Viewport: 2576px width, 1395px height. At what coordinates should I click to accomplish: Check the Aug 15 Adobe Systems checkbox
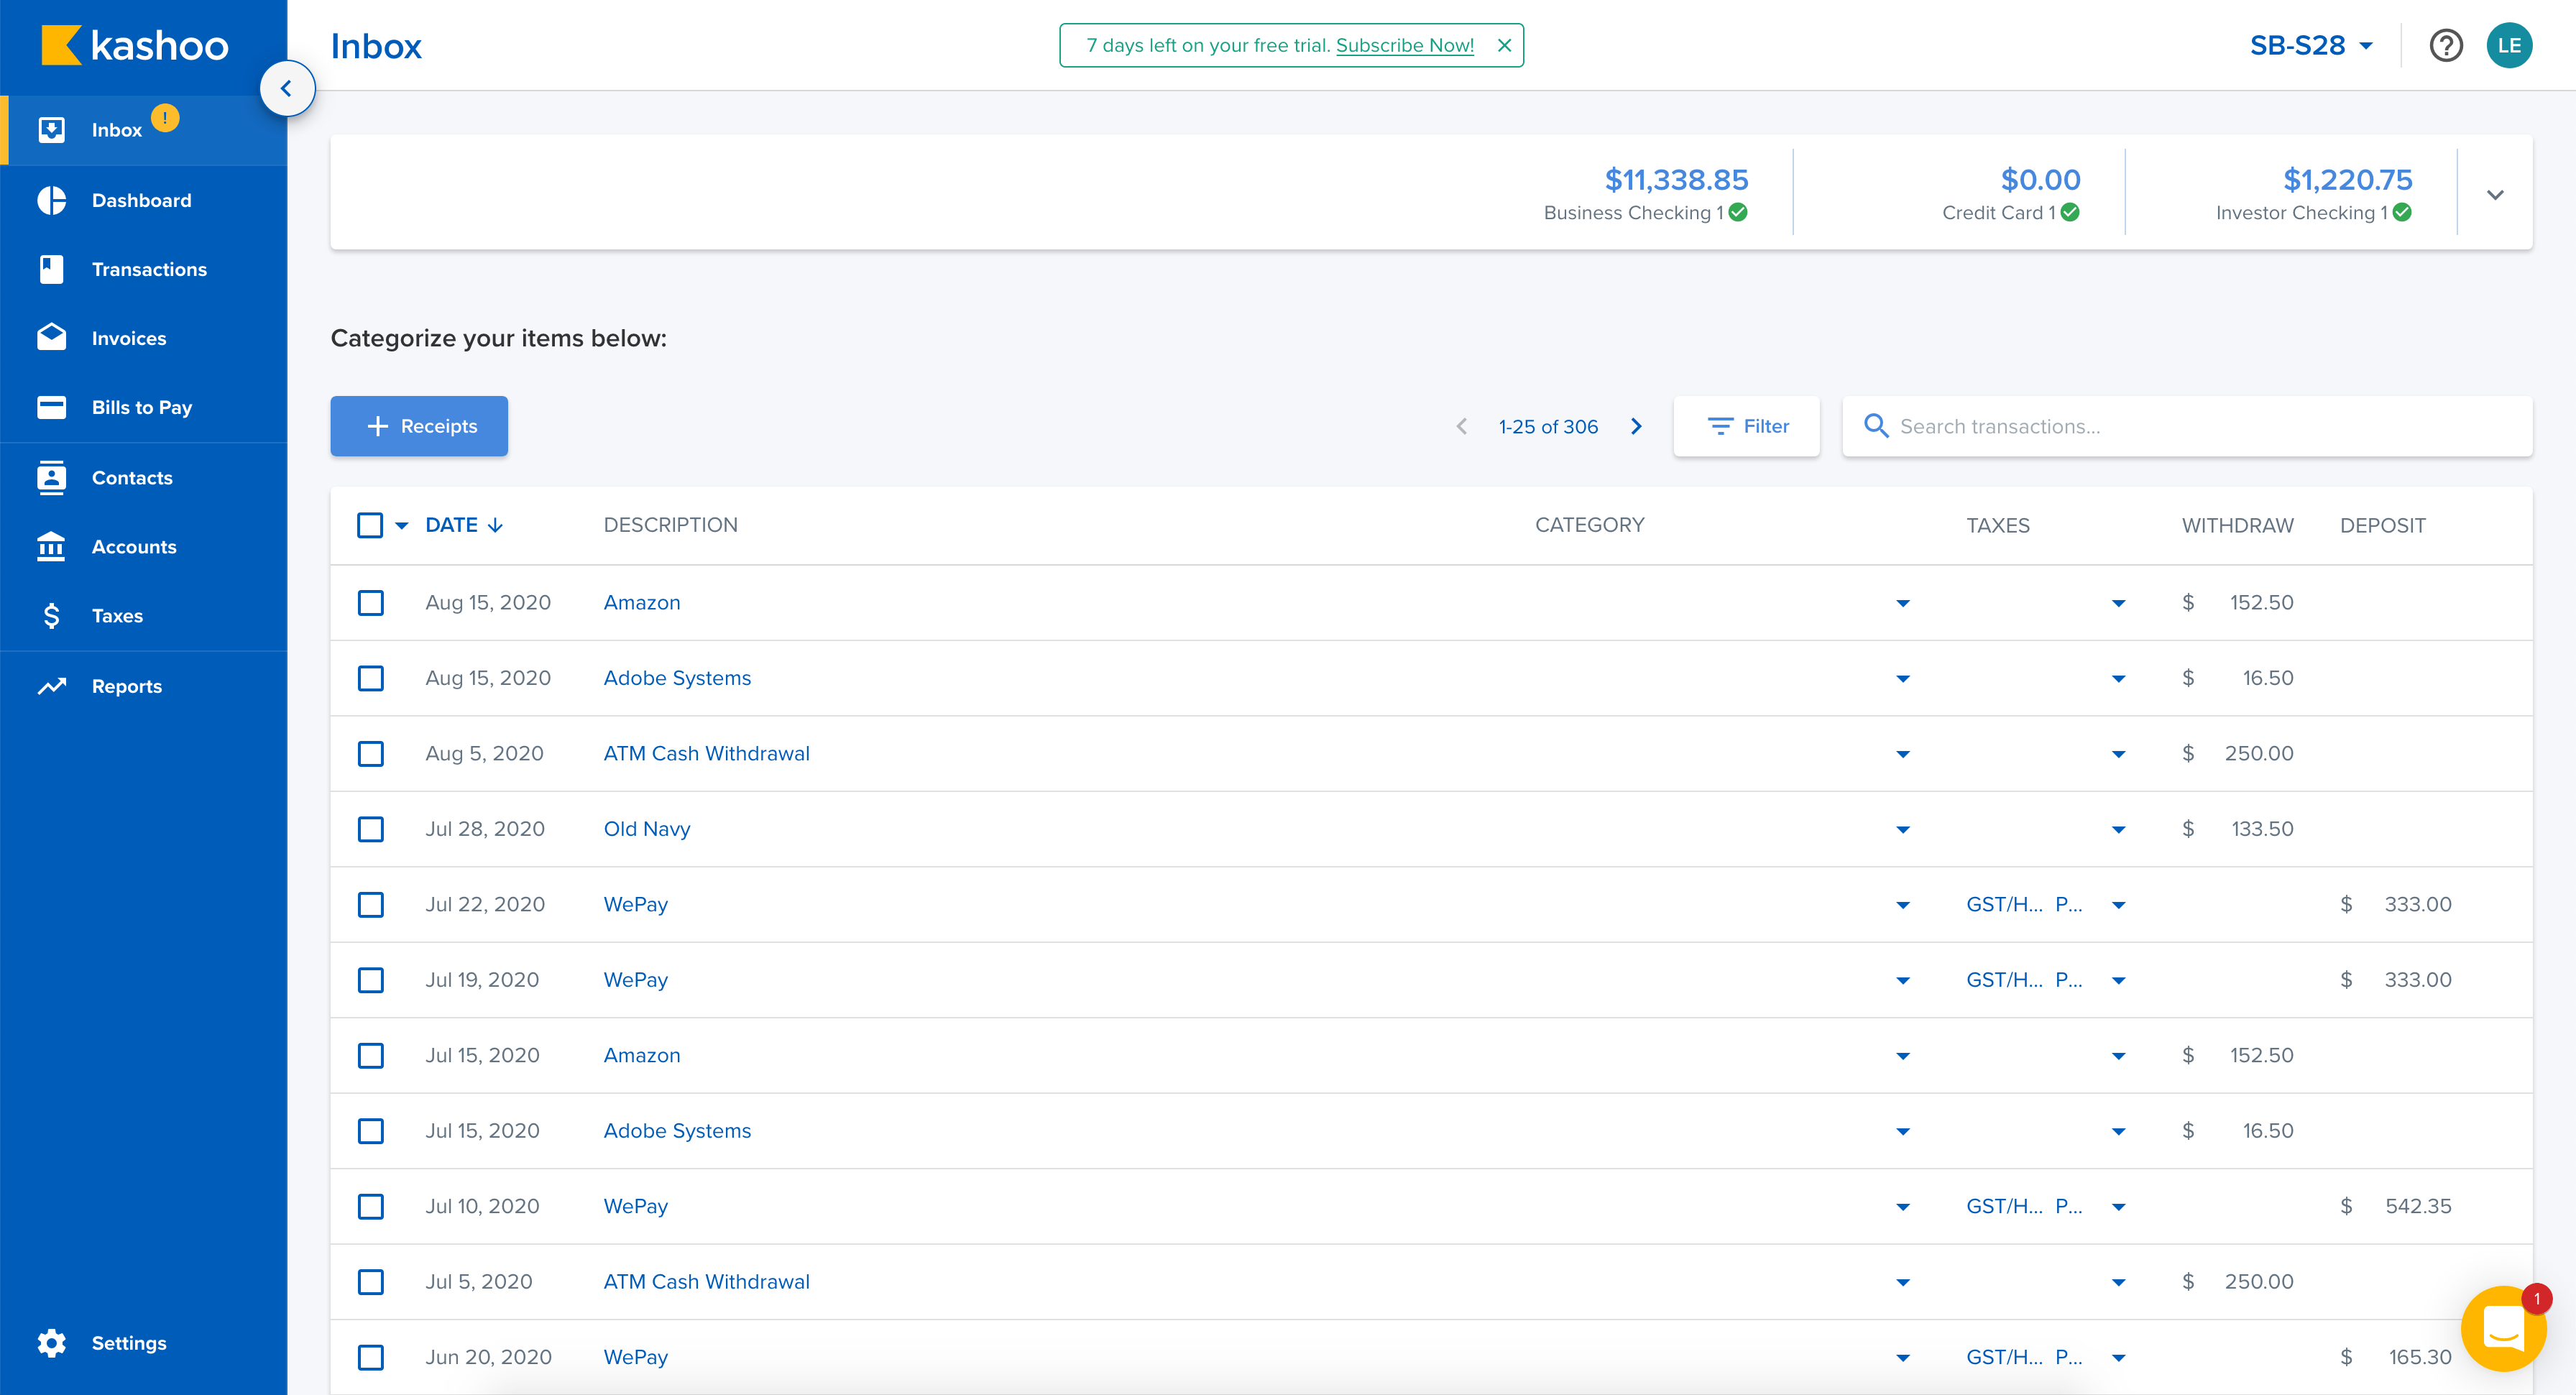click(x=370, y=678)
